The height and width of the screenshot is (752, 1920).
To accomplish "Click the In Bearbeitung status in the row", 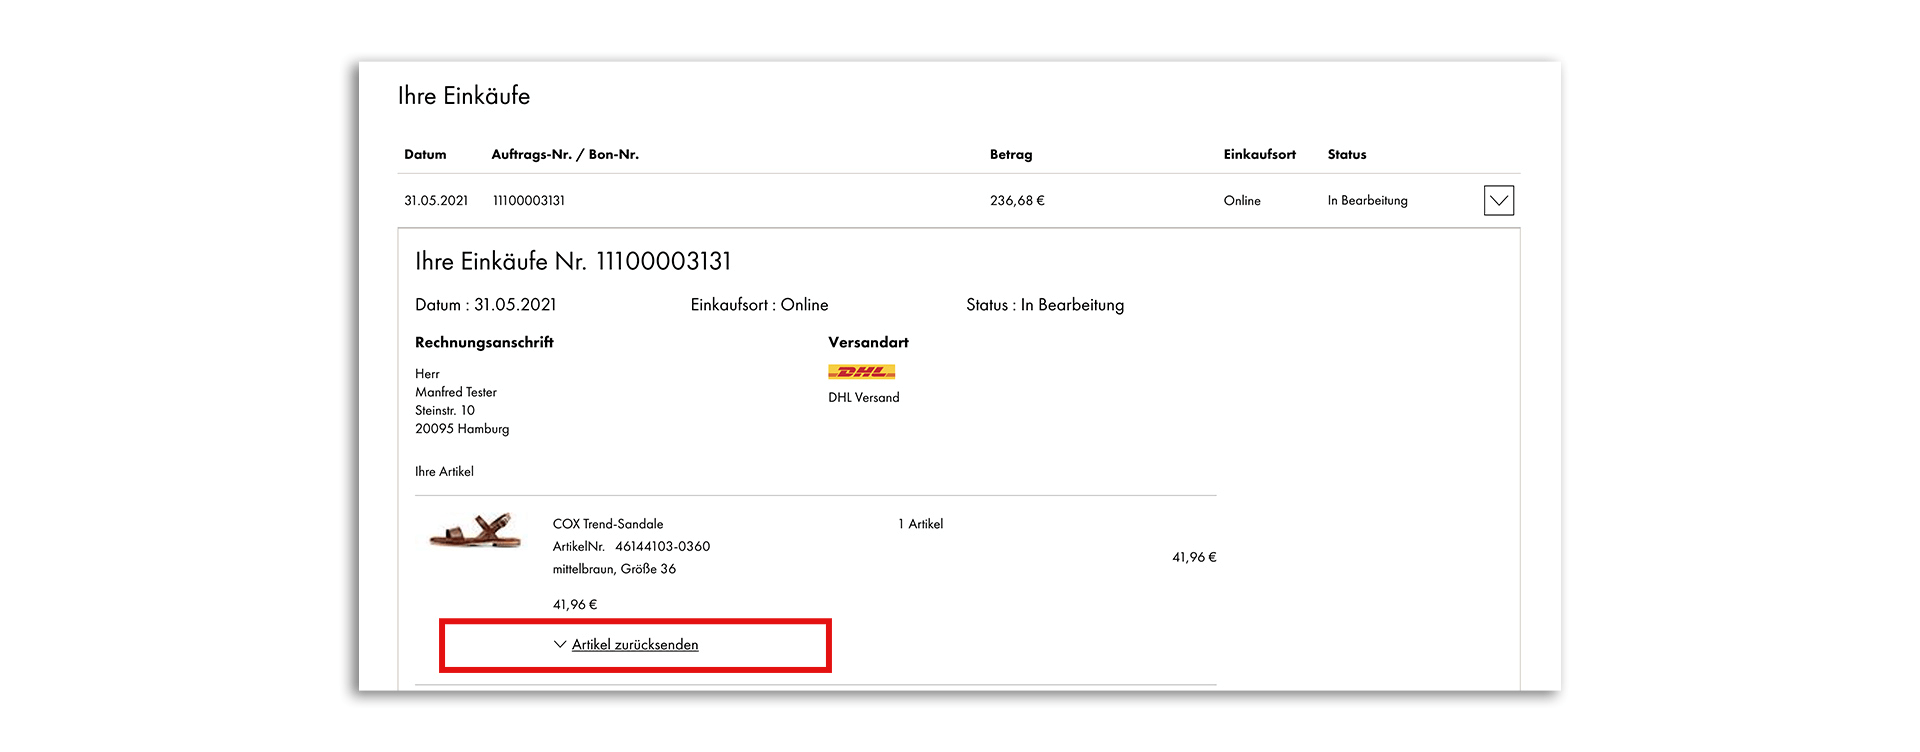I will 1367,201.
